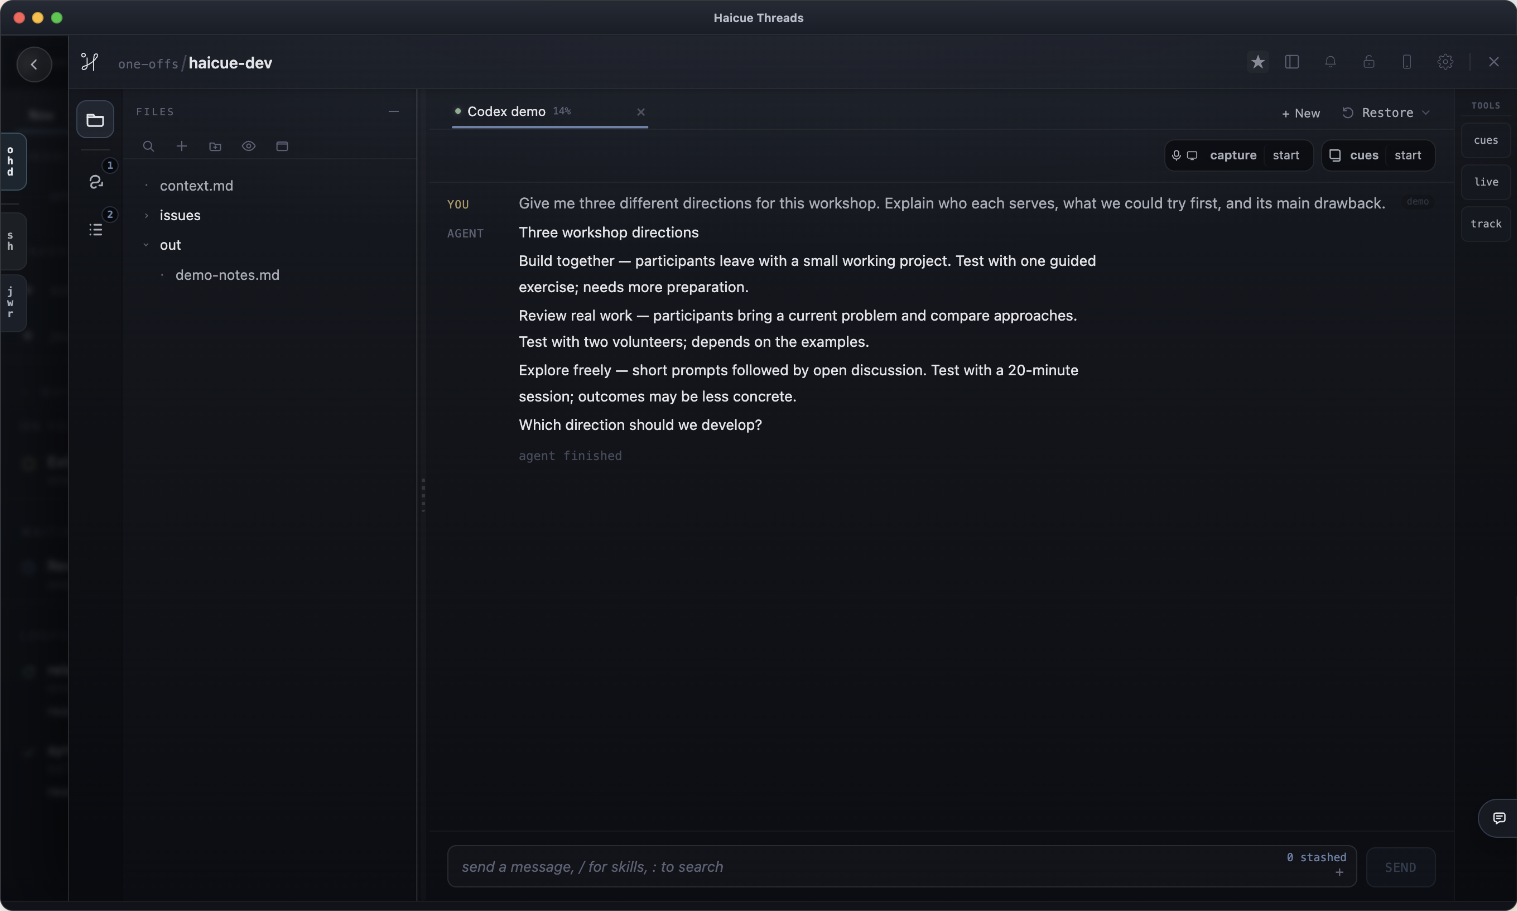
Task: Switch to the 'sh' workspace tab
Action: click(x=13, y=242)
